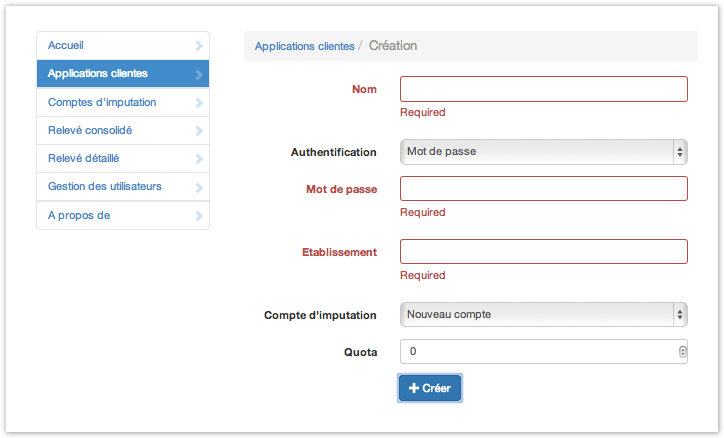Click chevron icon beside Relevé consolidé
Viewport: 724px width, 438px height.
coord(199,131)
